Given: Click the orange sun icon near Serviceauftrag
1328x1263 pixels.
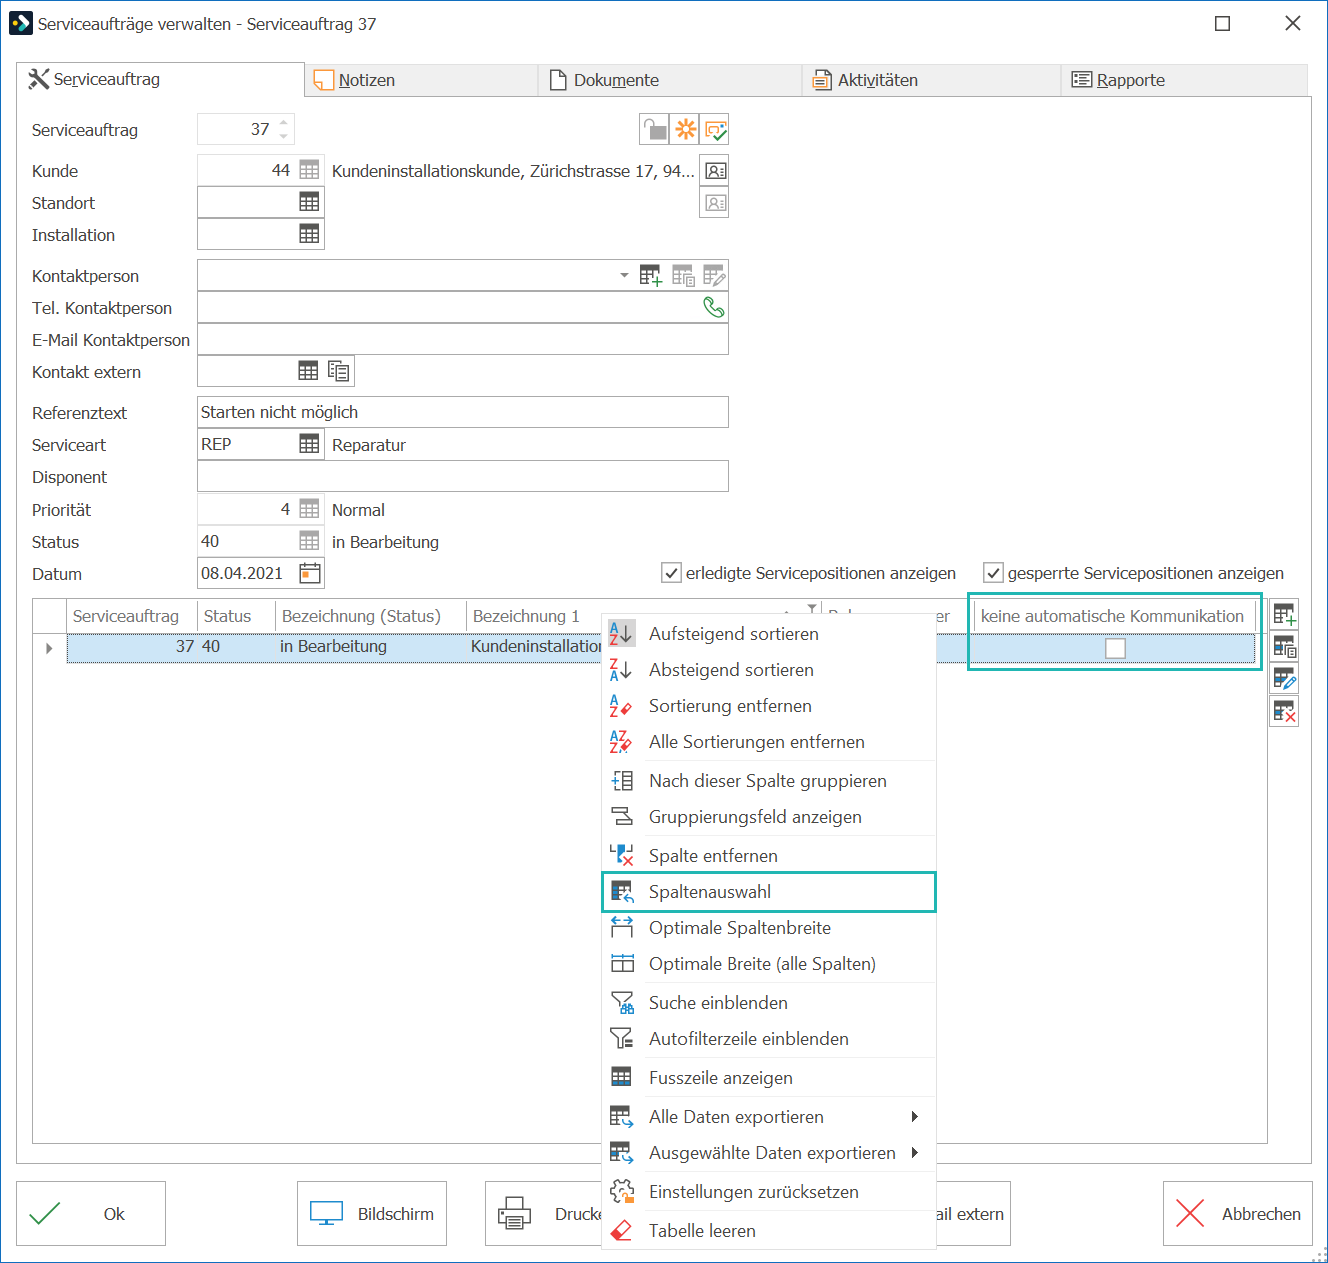Looking at the screenshot, I should pos(685,129).
